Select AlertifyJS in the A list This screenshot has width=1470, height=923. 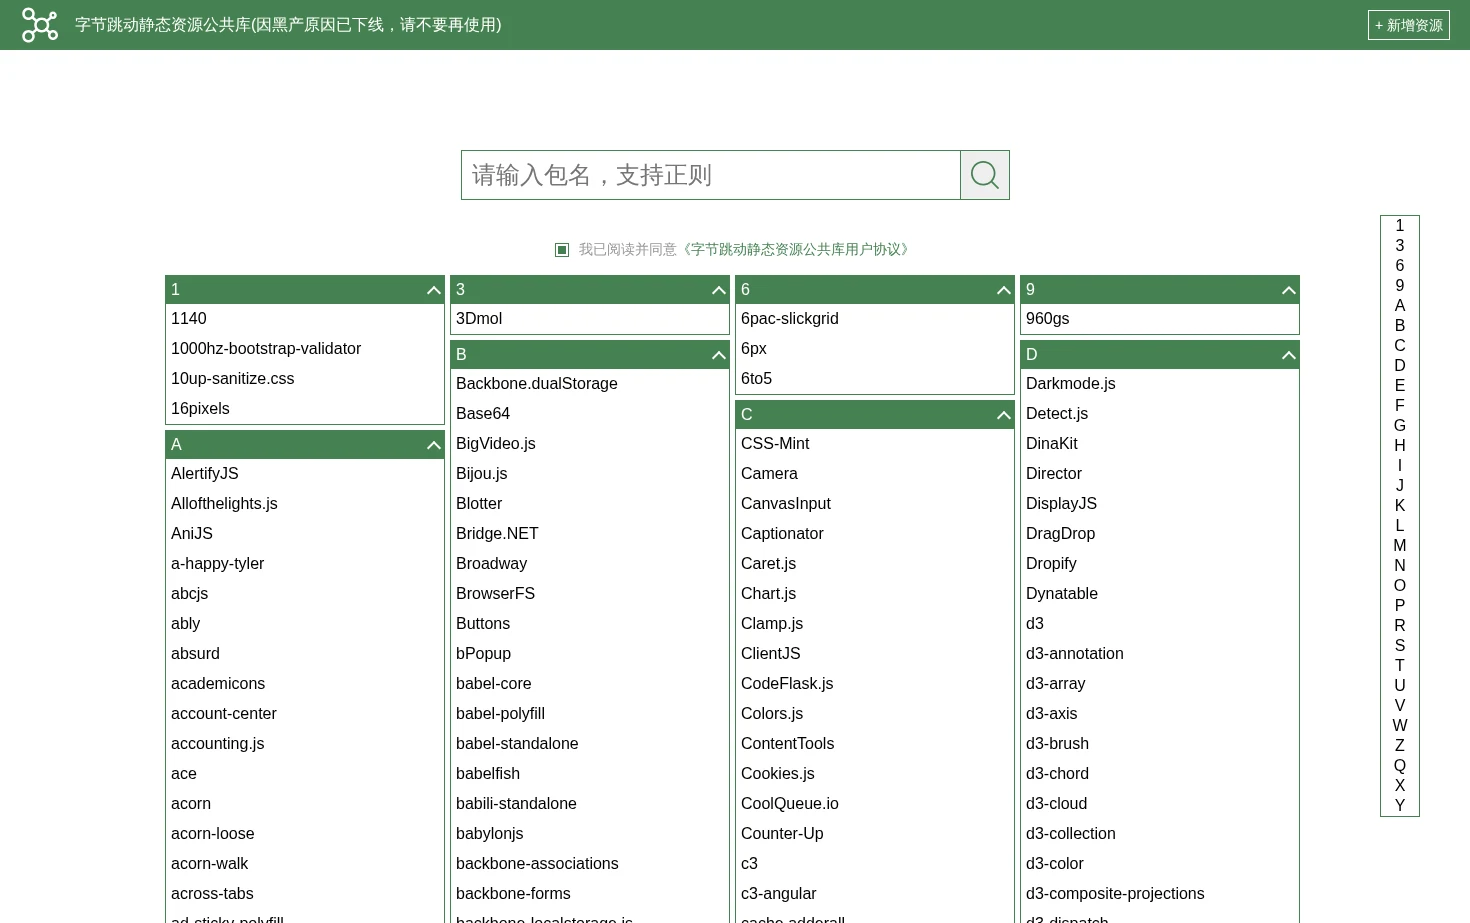coord(205,474)
